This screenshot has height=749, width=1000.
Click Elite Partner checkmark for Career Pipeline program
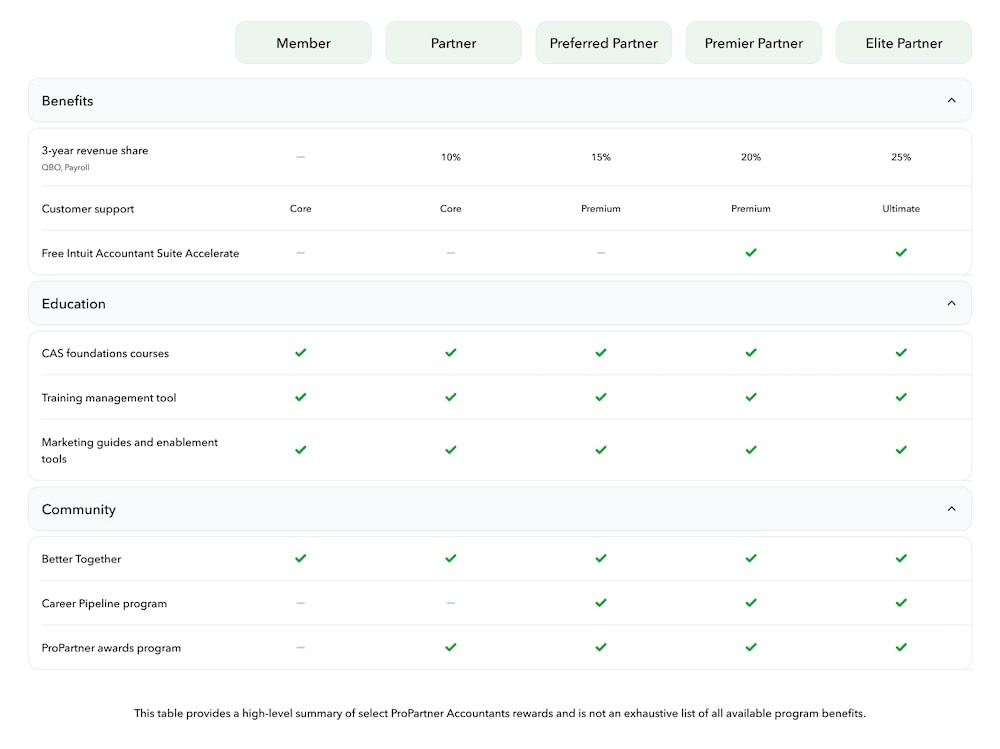901,603
